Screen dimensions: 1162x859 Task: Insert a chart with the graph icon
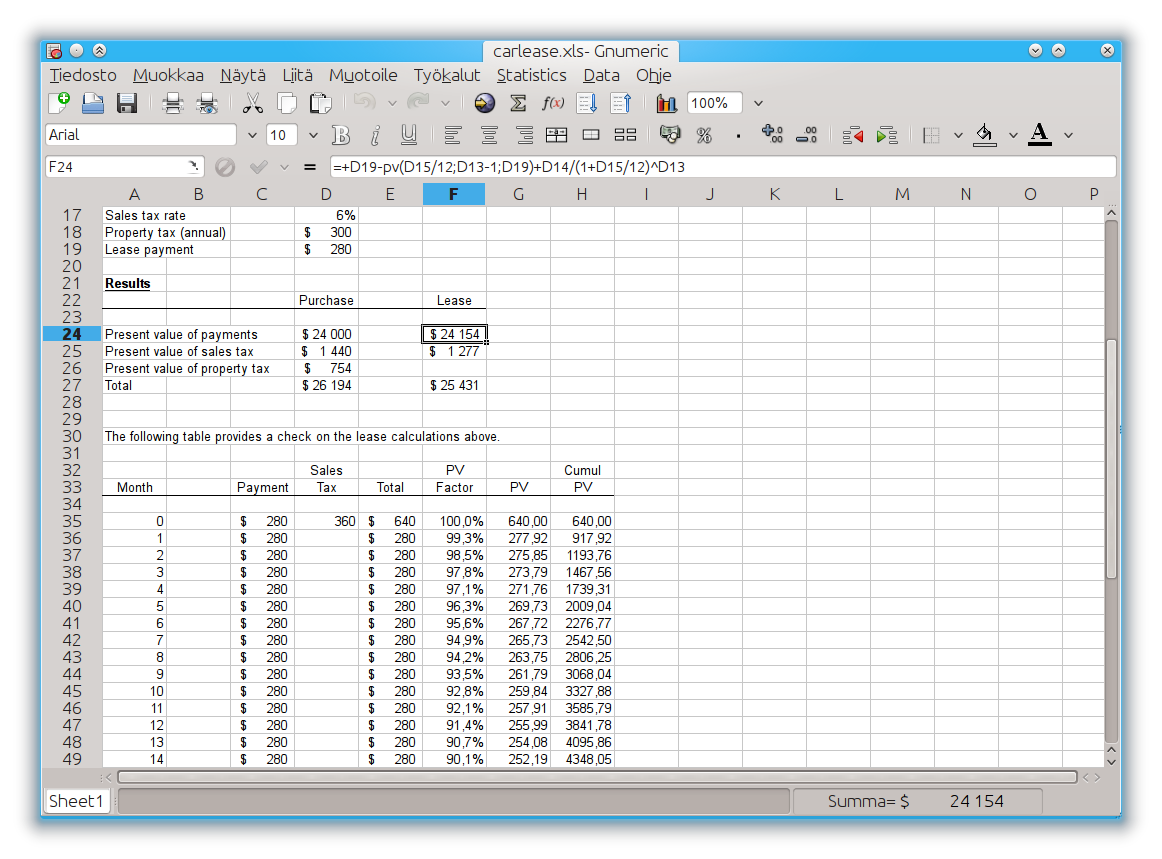667,103
